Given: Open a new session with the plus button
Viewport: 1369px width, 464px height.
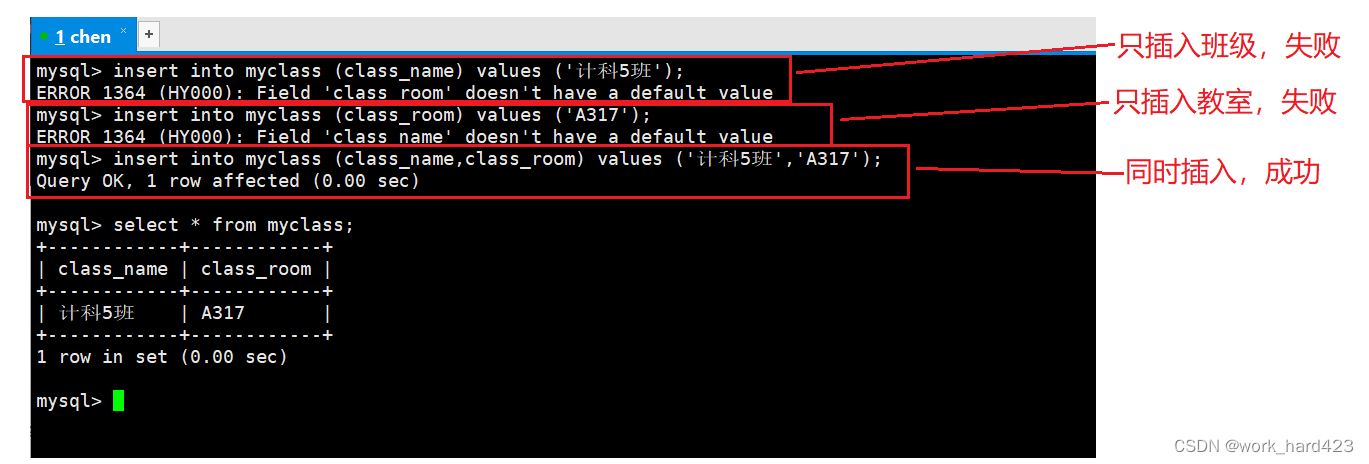Looking at the screenshot, I should [149, 35].
